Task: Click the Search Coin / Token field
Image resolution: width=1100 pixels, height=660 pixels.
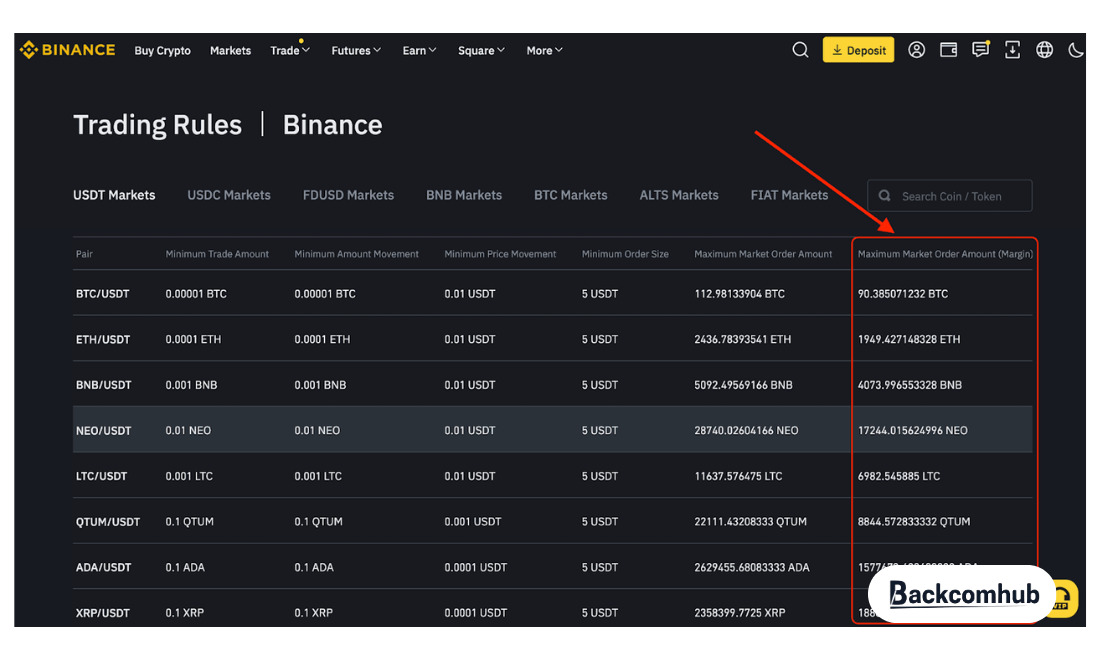Action: (x=950, y=196)
